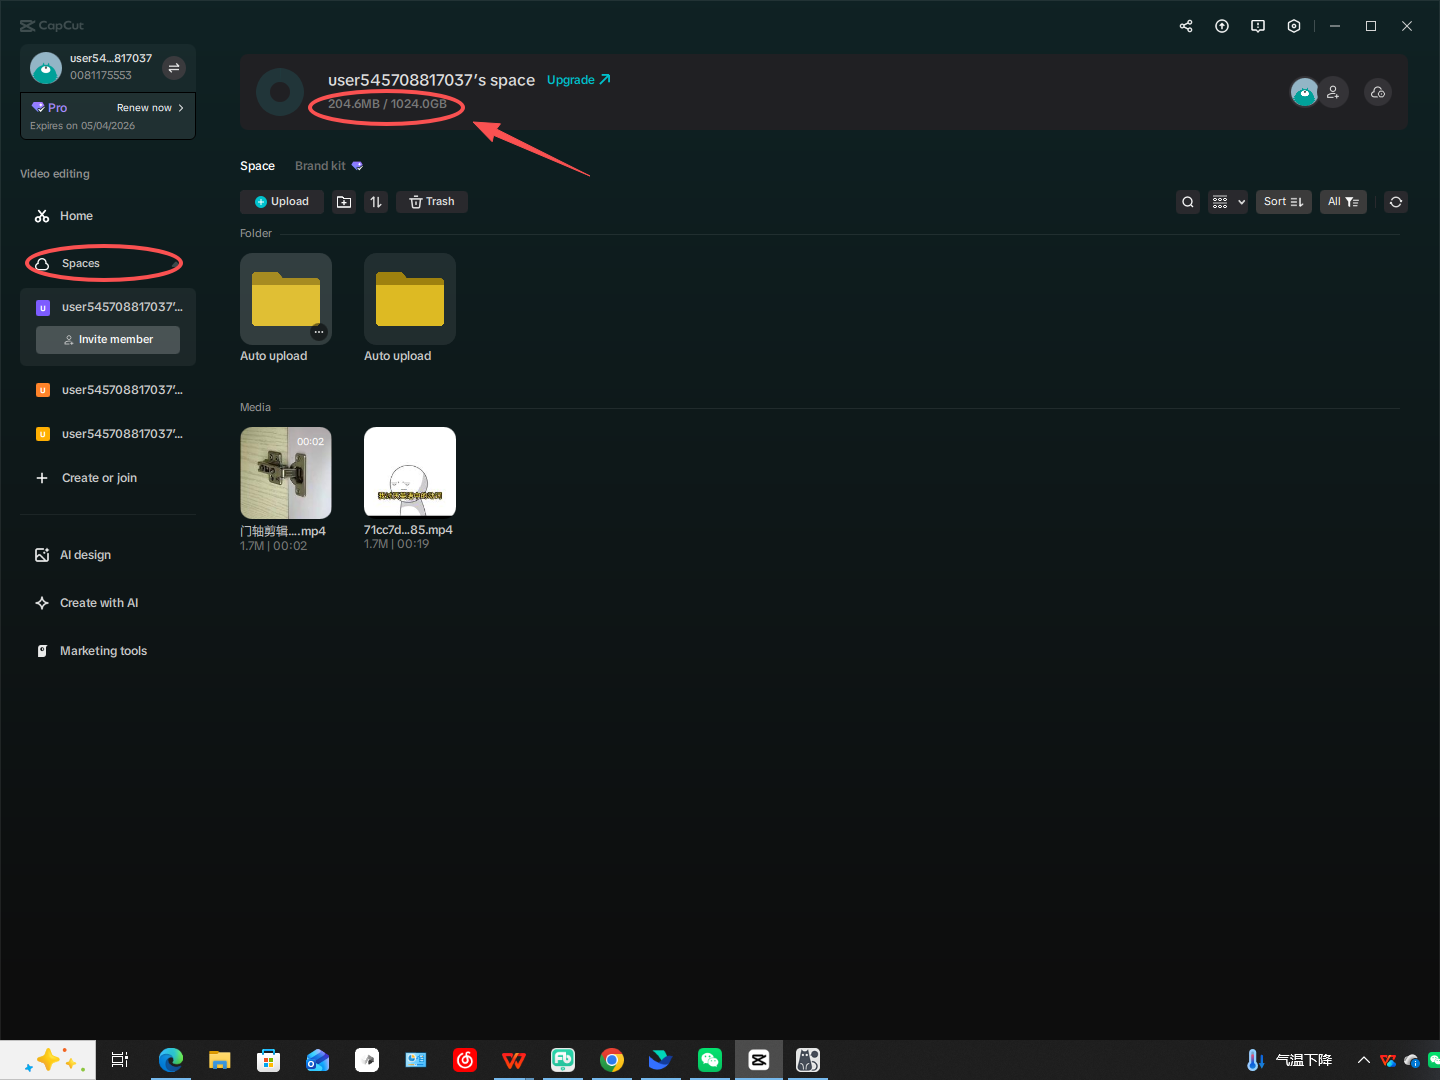
Task: Open Microsoft Edge from the taskbar
Action: (x=171, y=1060)
